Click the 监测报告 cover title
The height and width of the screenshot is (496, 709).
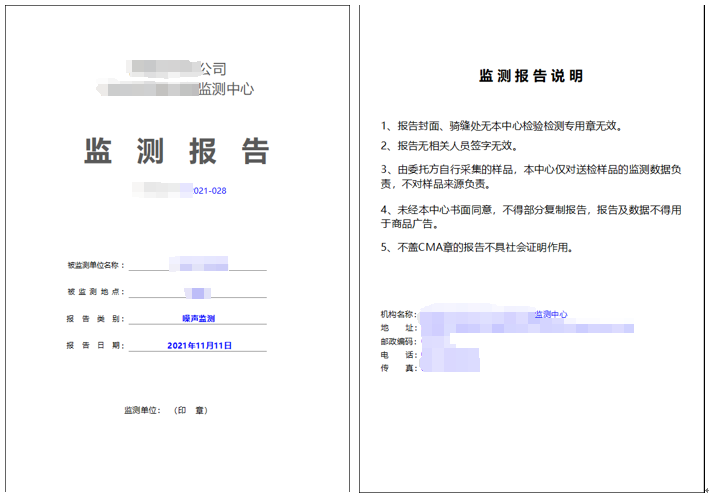pyautogui.click(x=177, y=151)
